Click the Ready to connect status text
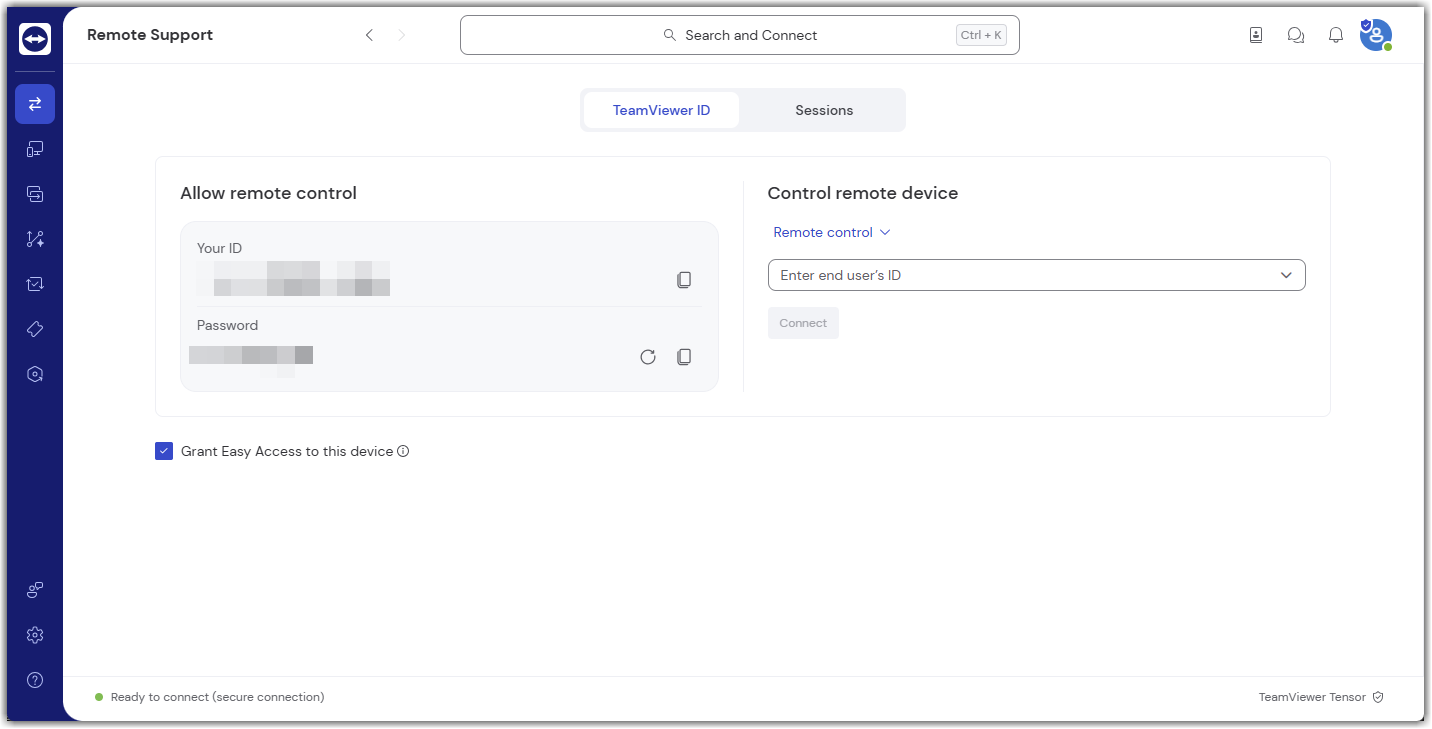This screenshot has height=729, width=1432. (217, 697)
